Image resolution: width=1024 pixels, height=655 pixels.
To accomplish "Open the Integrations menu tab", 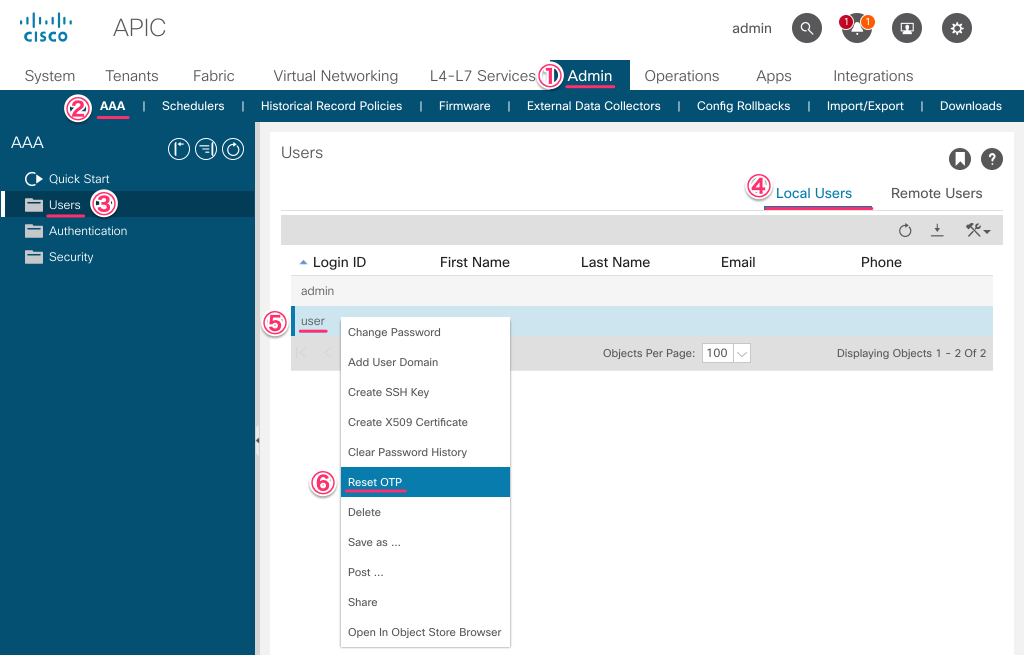I will point(873,76).
